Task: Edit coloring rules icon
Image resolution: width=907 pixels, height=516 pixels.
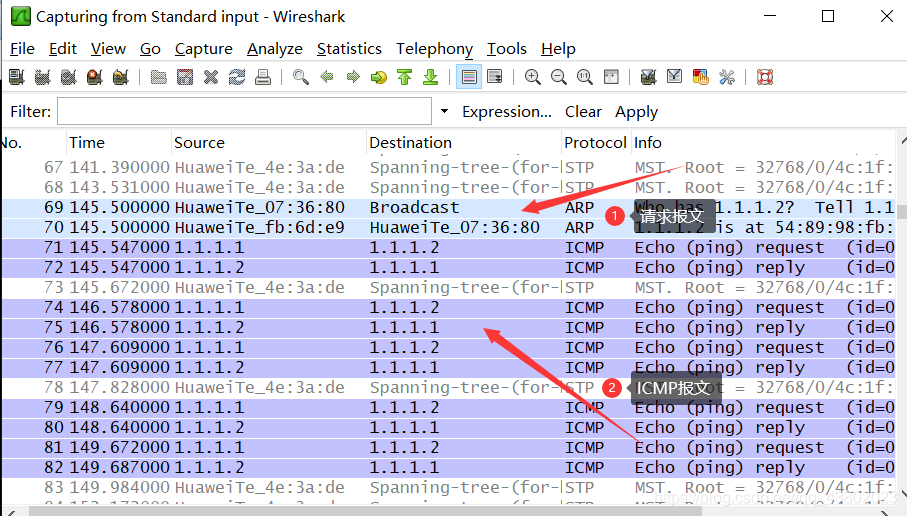Action: click(x=700, y=77)
